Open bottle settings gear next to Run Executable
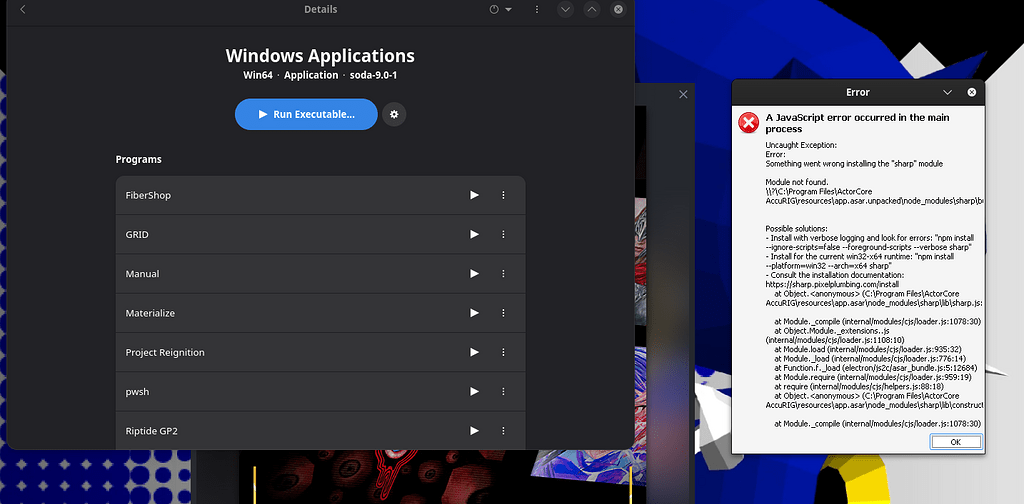Viewport: 1024px width, 504px height. pyautogui.click(x=394, y=114)
